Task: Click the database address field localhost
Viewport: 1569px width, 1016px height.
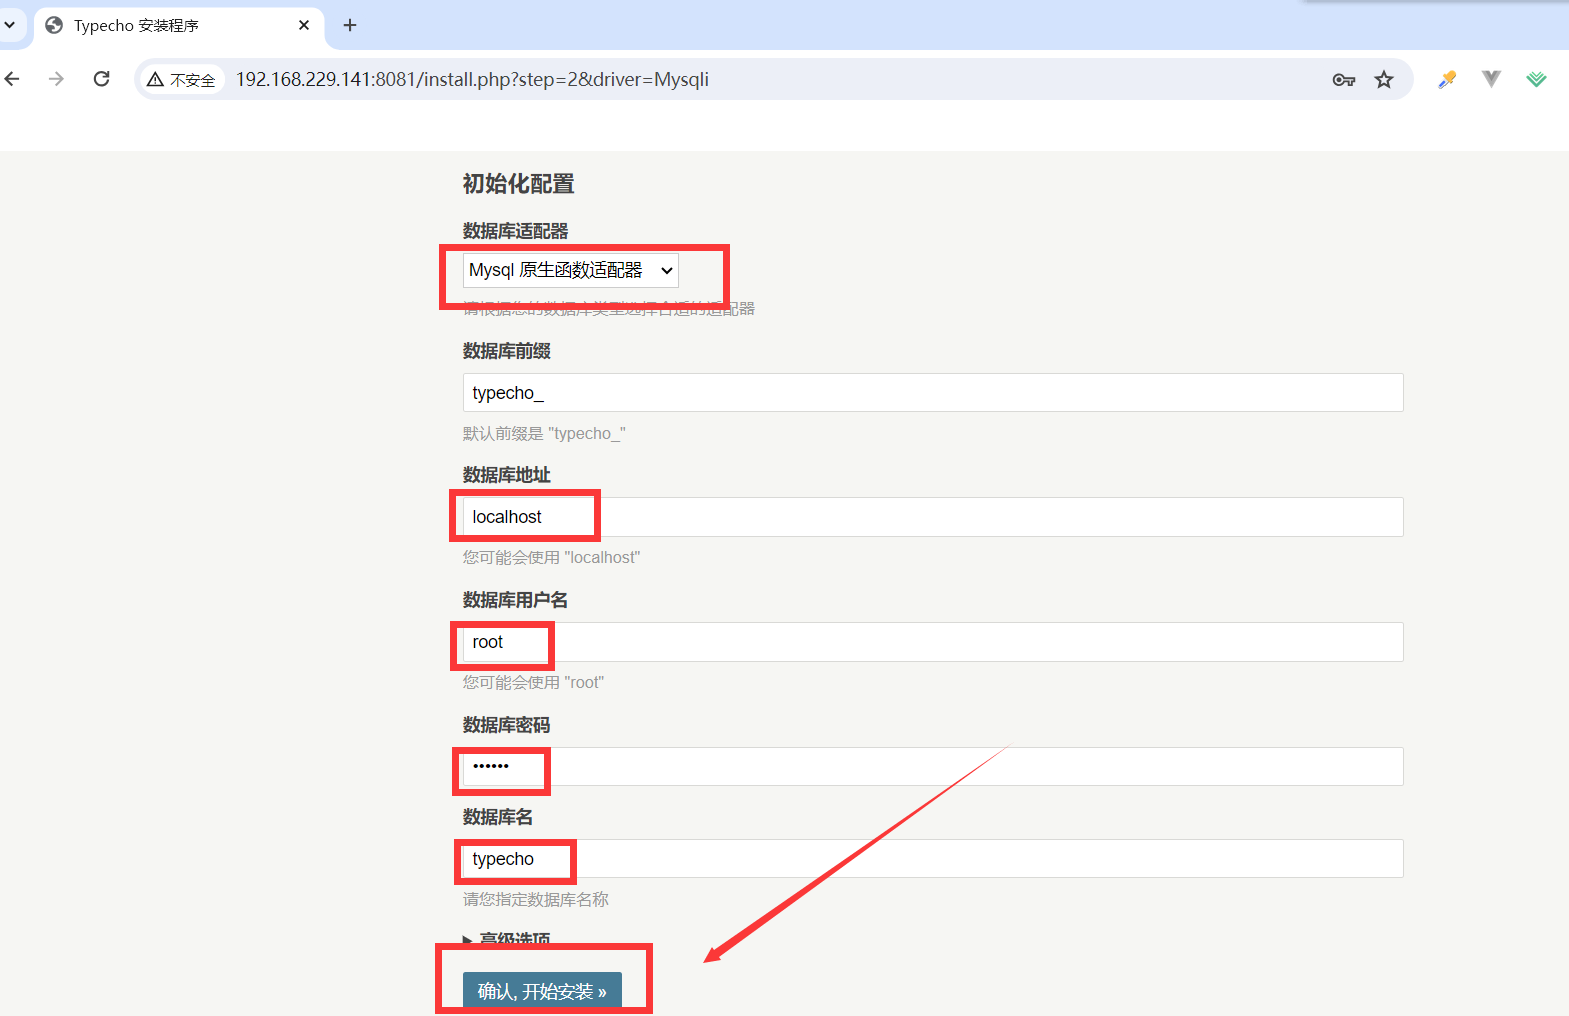Action: (933, 517)
